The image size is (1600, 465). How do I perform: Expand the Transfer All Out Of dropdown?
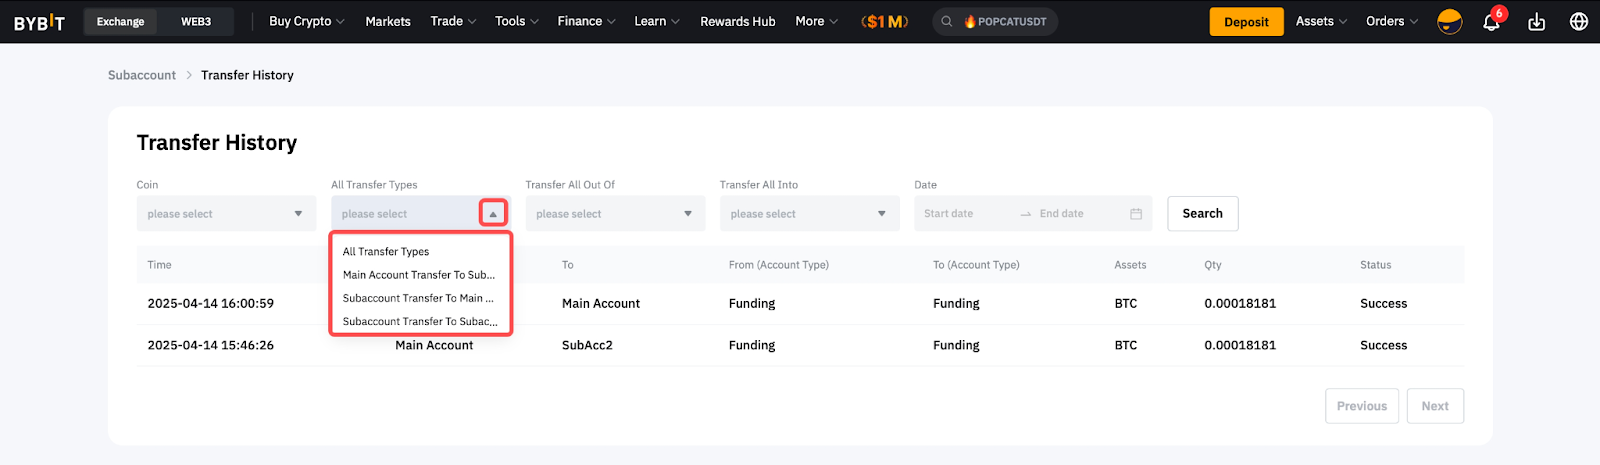[615, 214]
